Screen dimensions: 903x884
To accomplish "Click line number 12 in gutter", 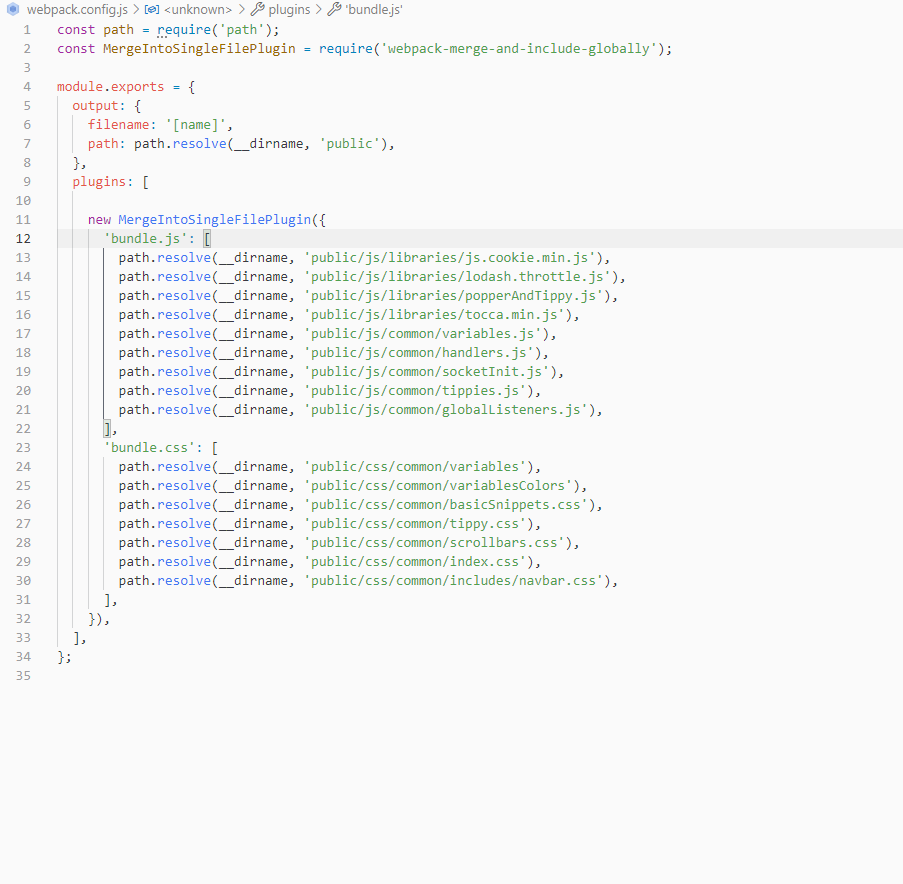I will [23, 239].
